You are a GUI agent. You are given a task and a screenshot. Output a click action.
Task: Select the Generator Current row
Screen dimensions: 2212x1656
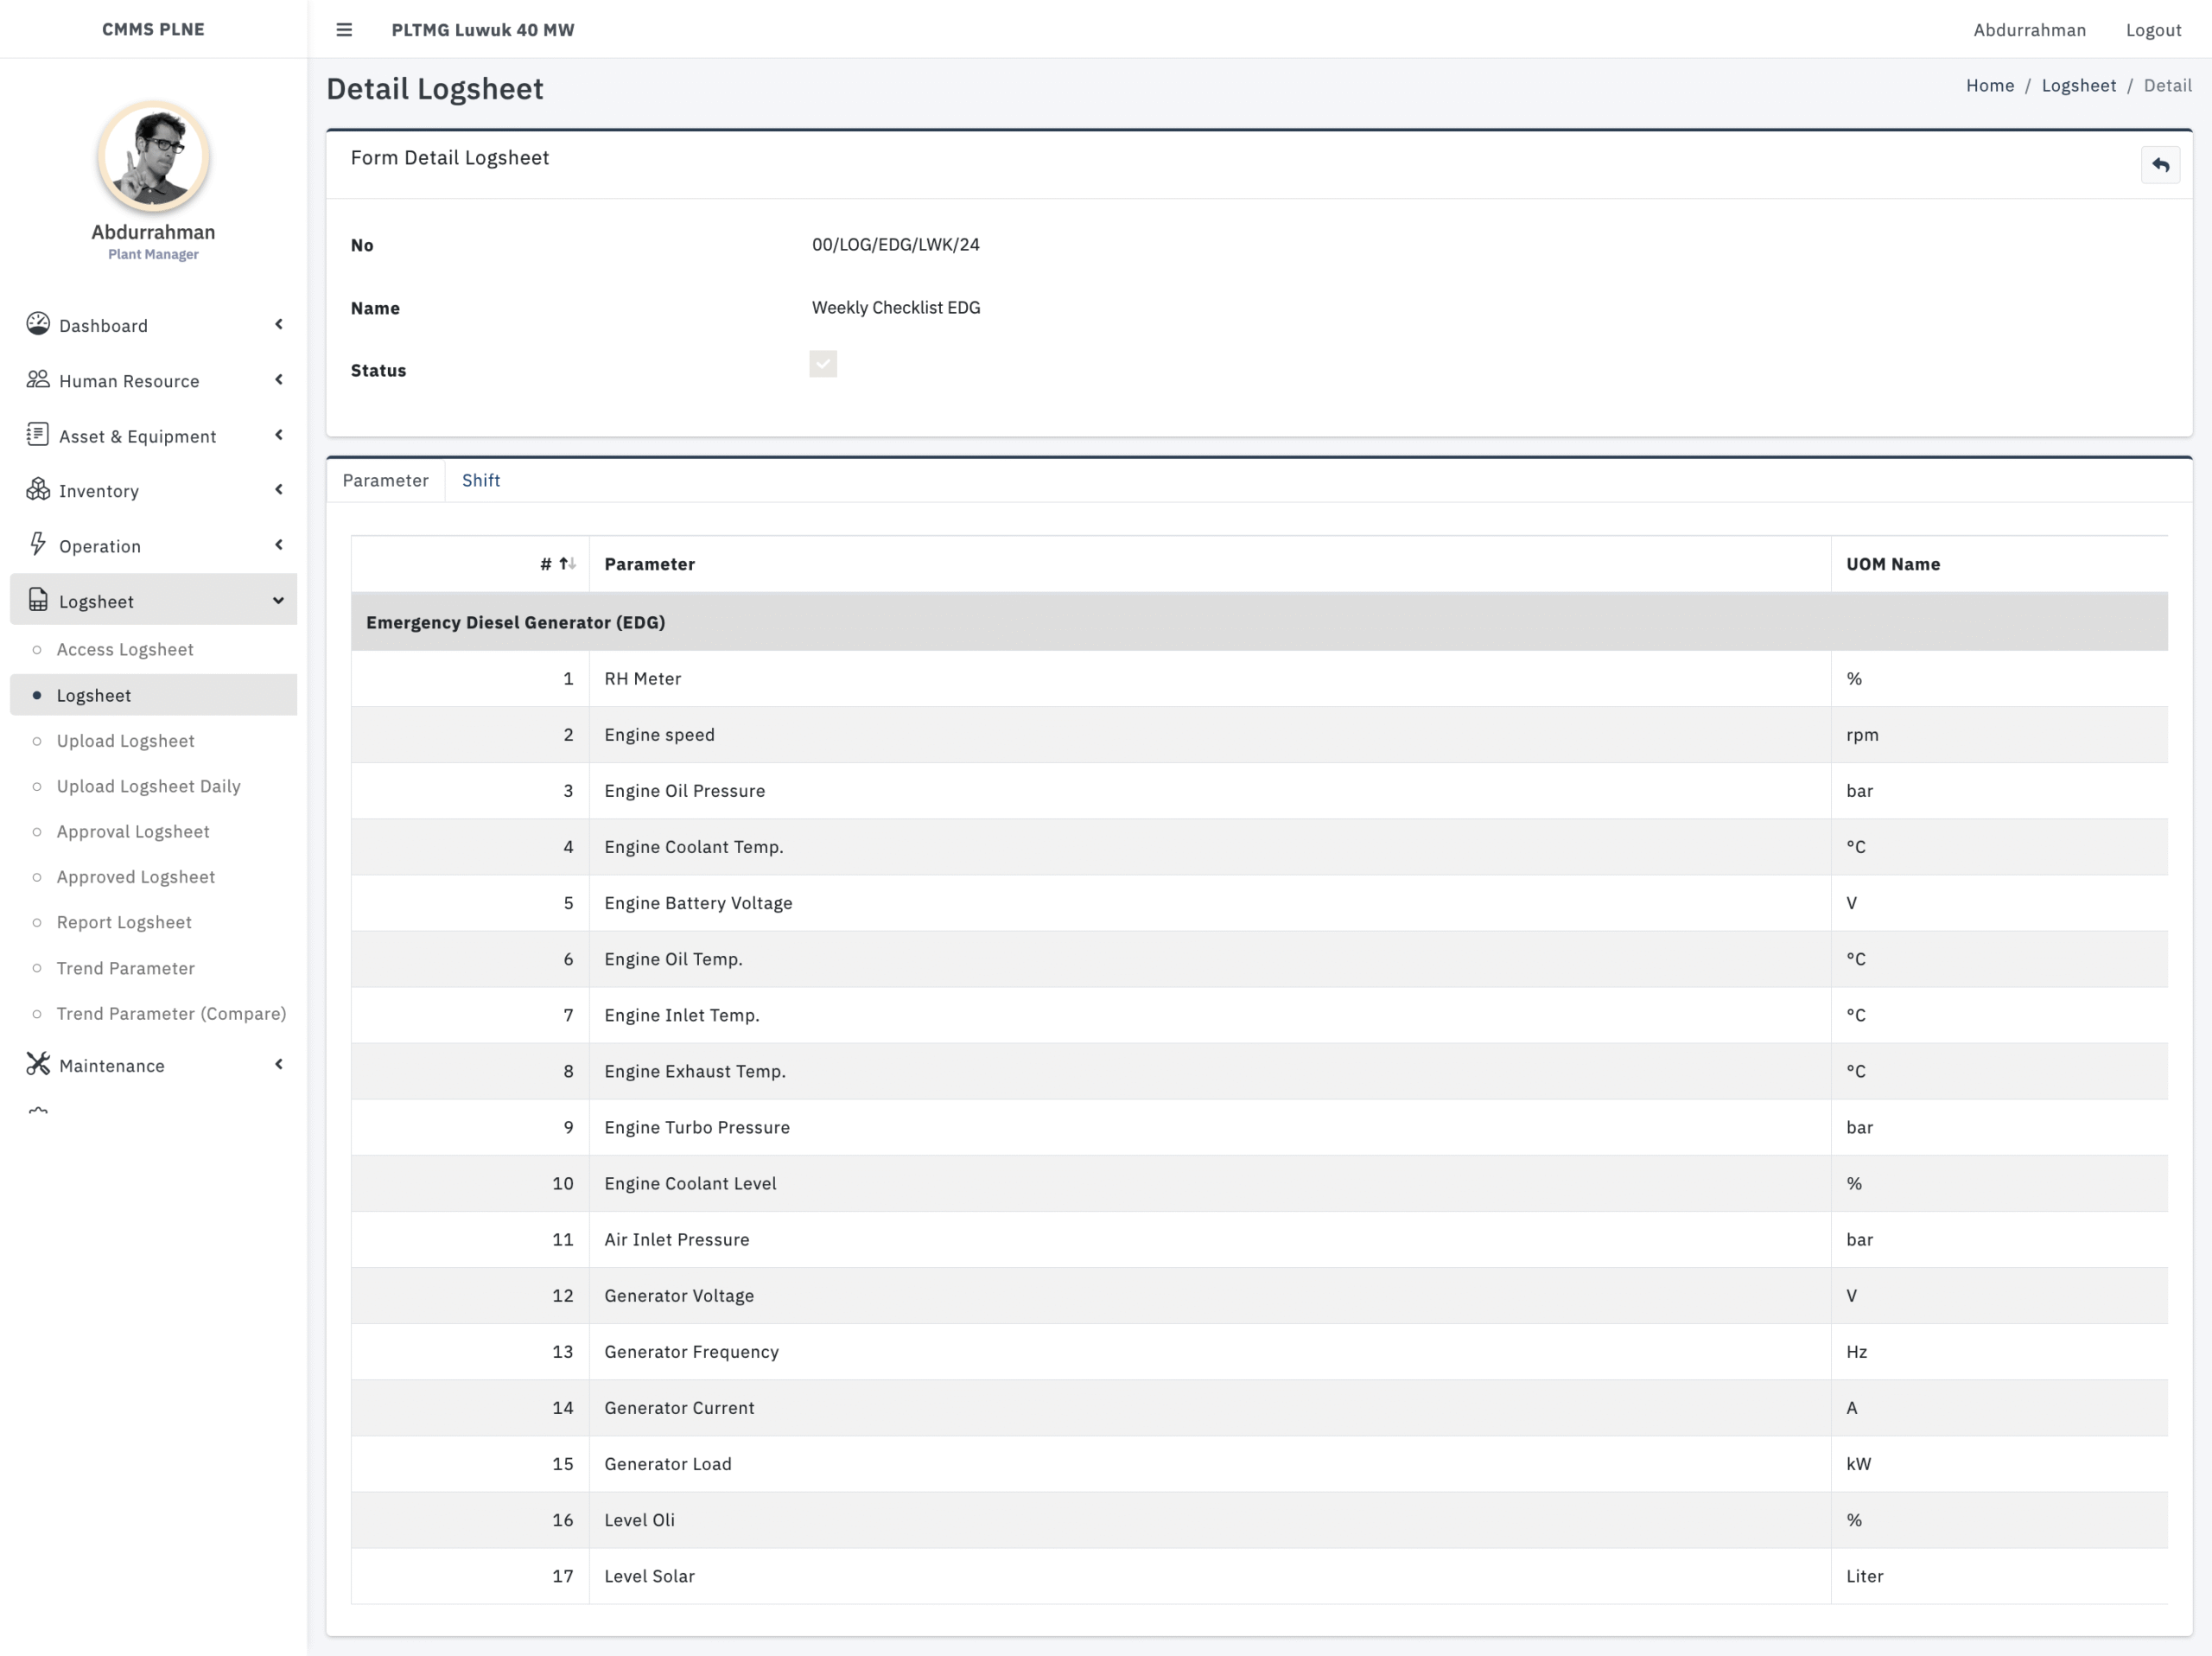click(1259, 1407)
